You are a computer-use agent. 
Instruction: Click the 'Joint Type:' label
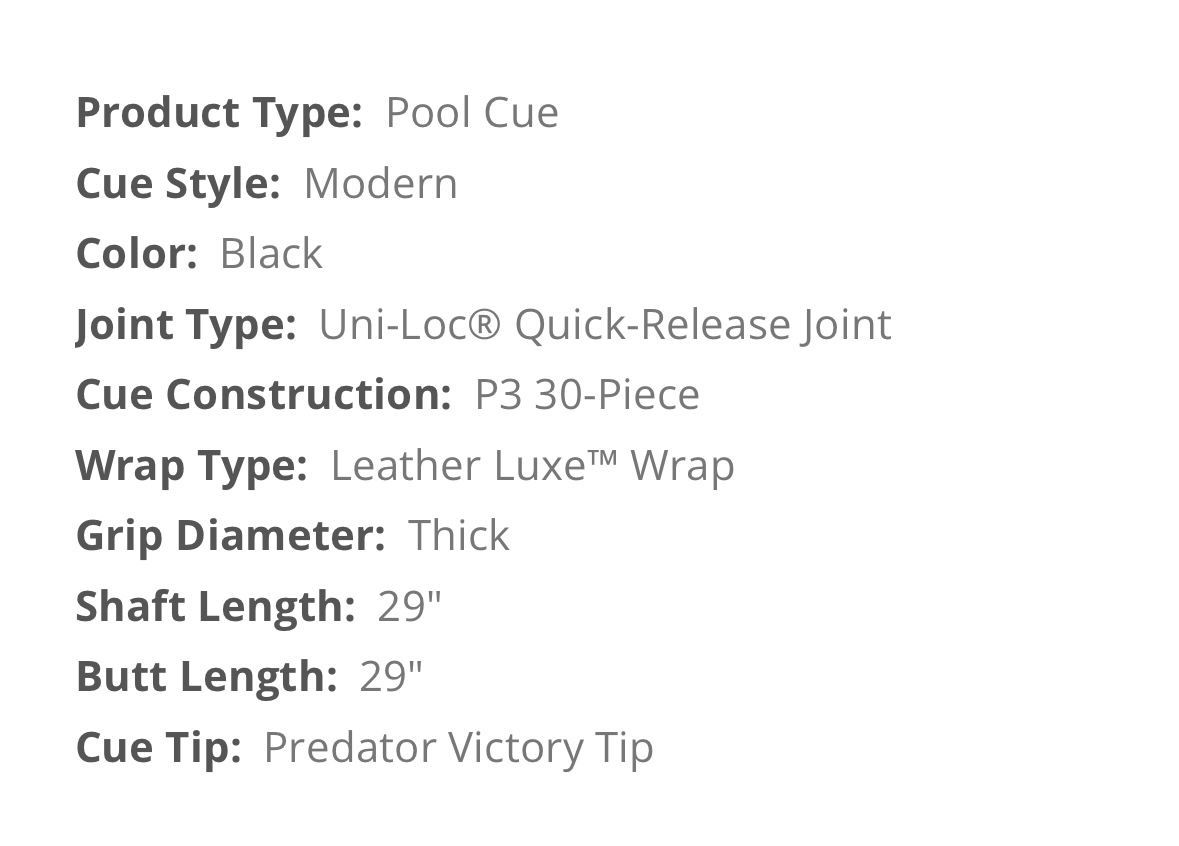pos(185,325)
